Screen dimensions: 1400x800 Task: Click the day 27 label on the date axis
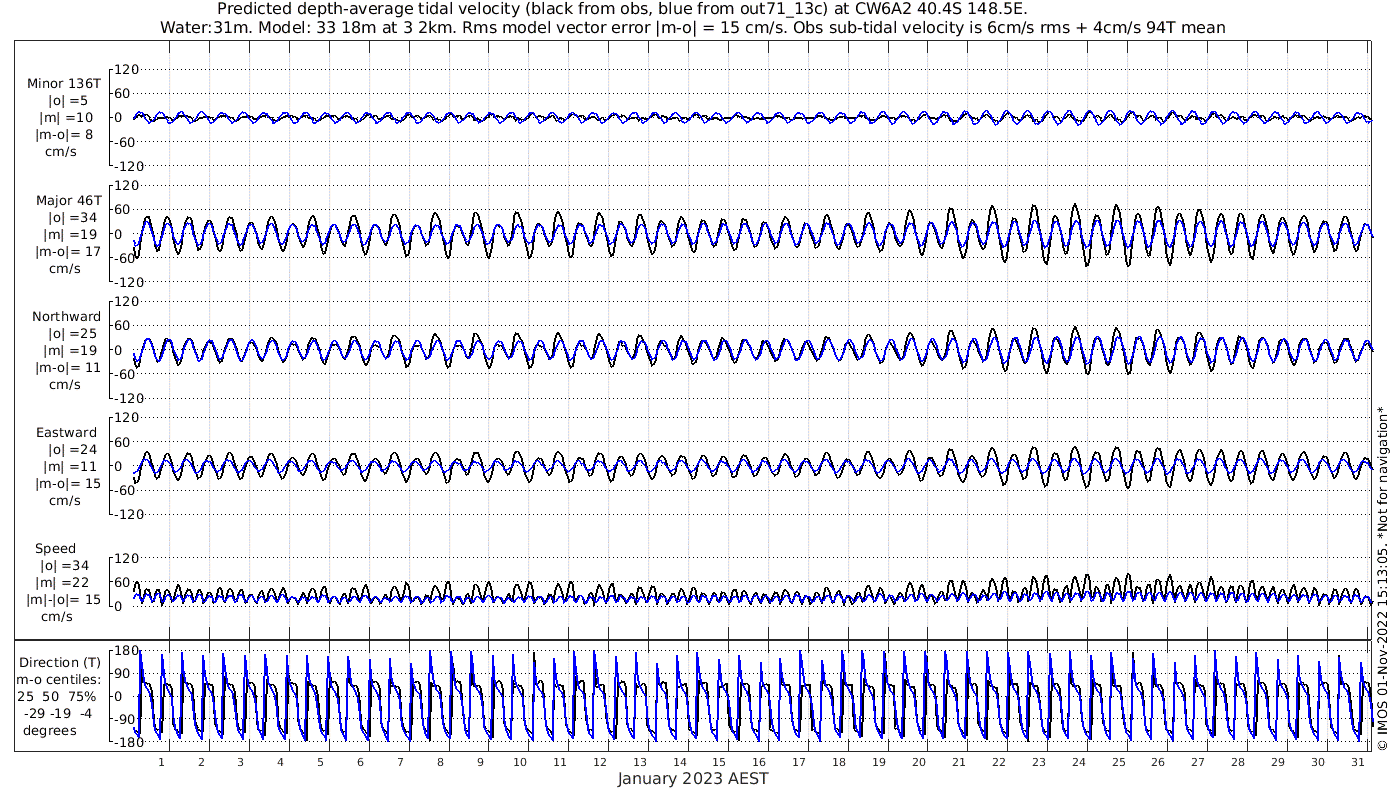(x=1198, y=761)
